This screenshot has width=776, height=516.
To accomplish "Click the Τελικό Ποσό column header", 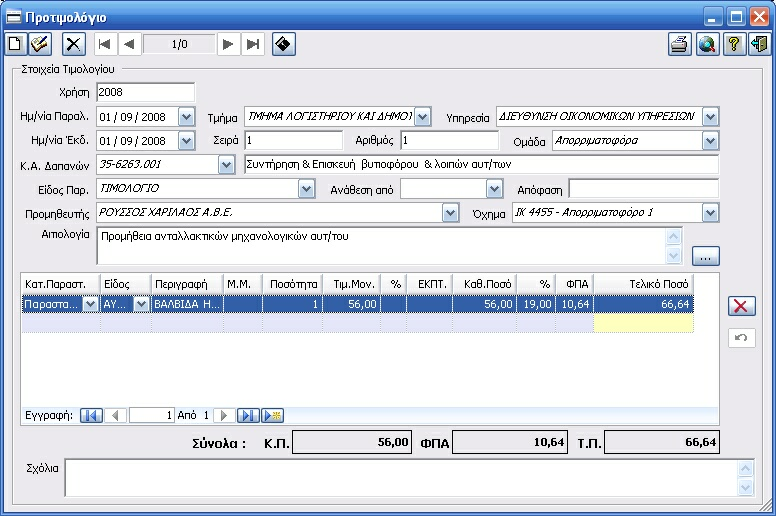I will click(x=643, y=284).
